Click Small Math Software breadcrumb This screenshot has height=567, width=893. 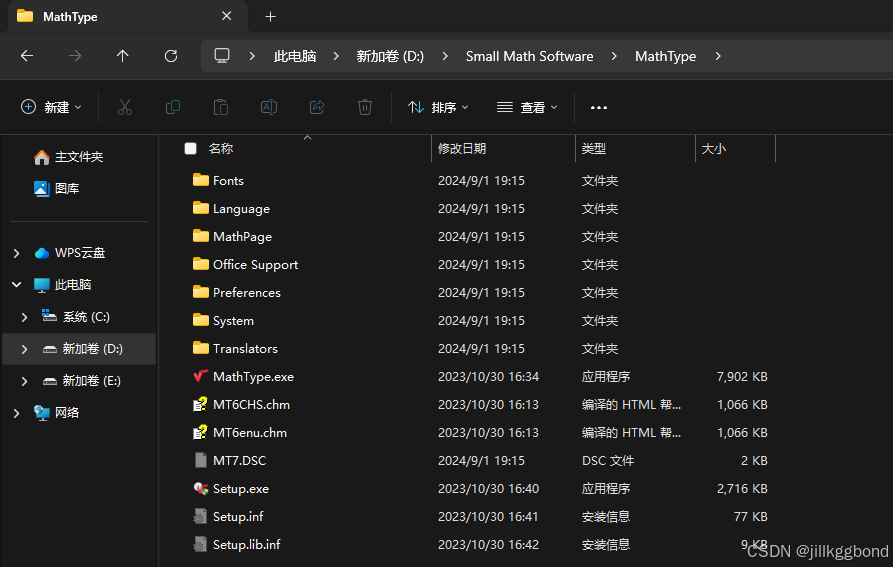(x=529, y=56)
